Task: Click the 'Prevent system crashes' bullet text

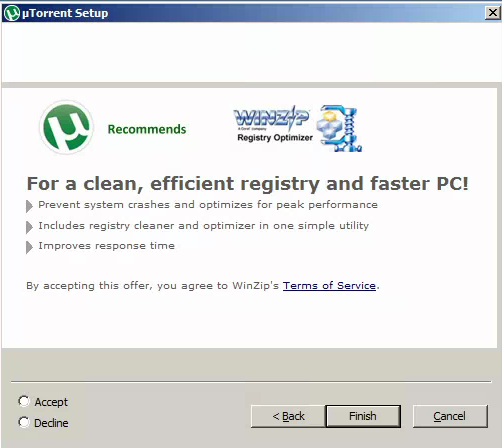Action: coord(208,205)
